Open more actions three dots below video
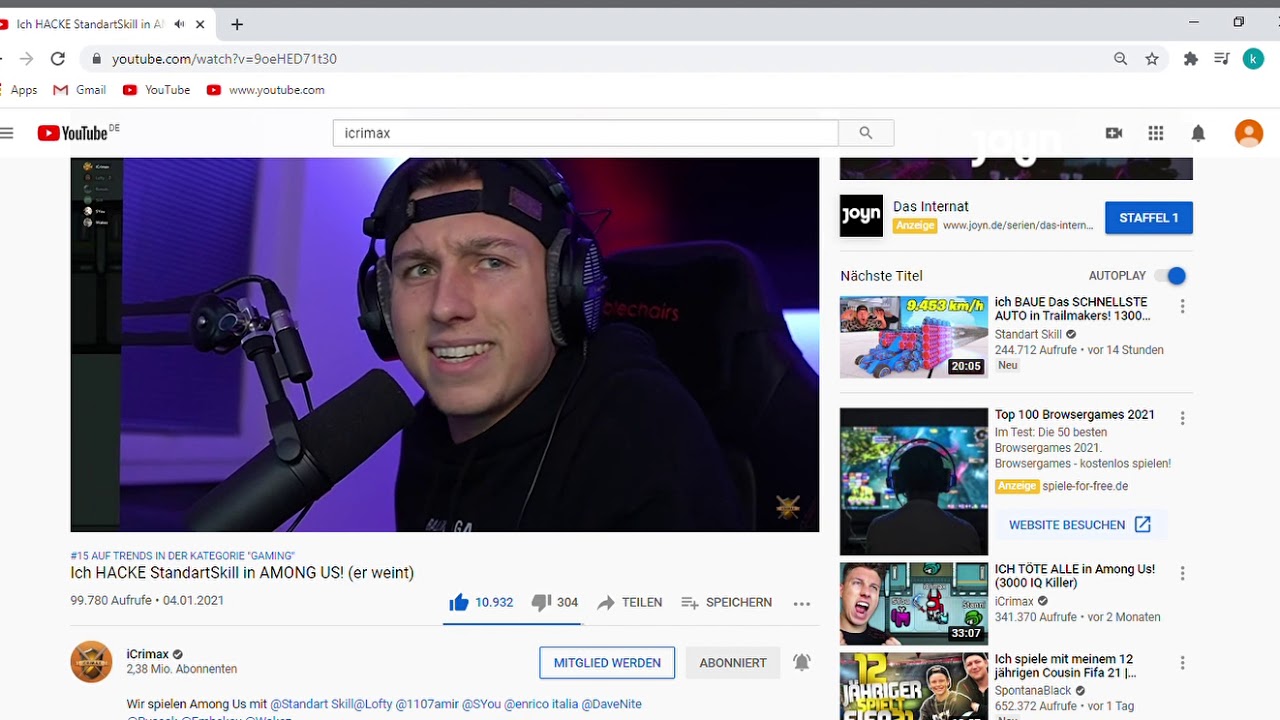Image resolution: width=1280 pixels, height=720 pixels. (802, 603)
